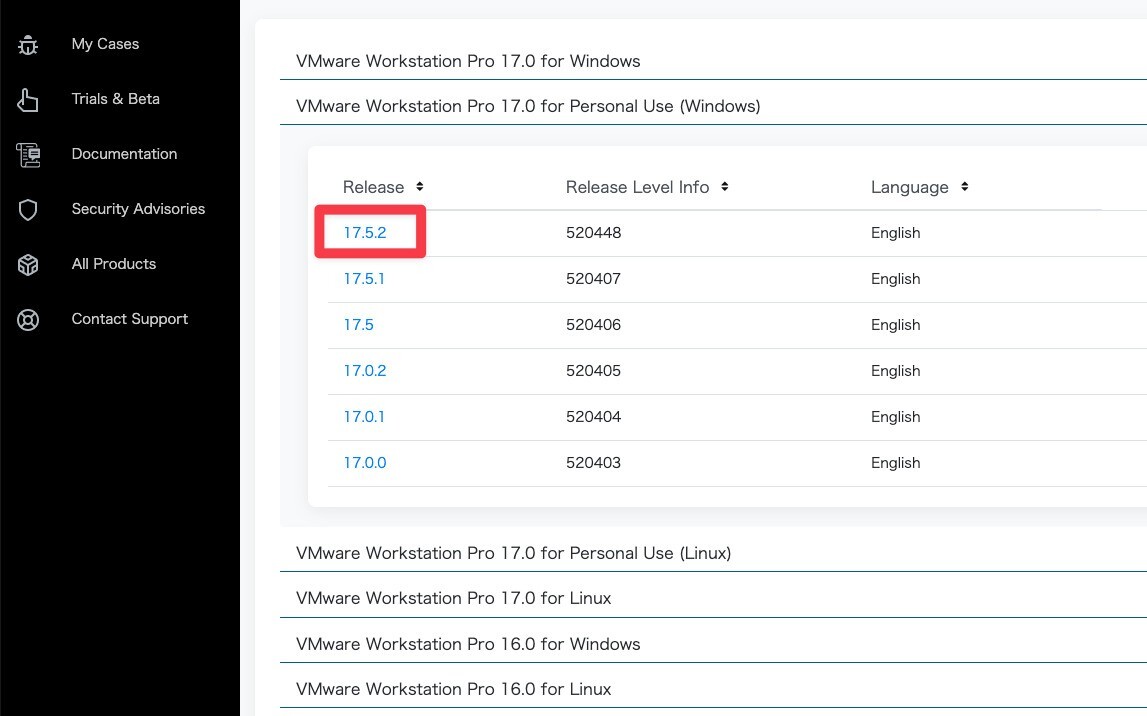Open the Documentation section

point(124,153)
